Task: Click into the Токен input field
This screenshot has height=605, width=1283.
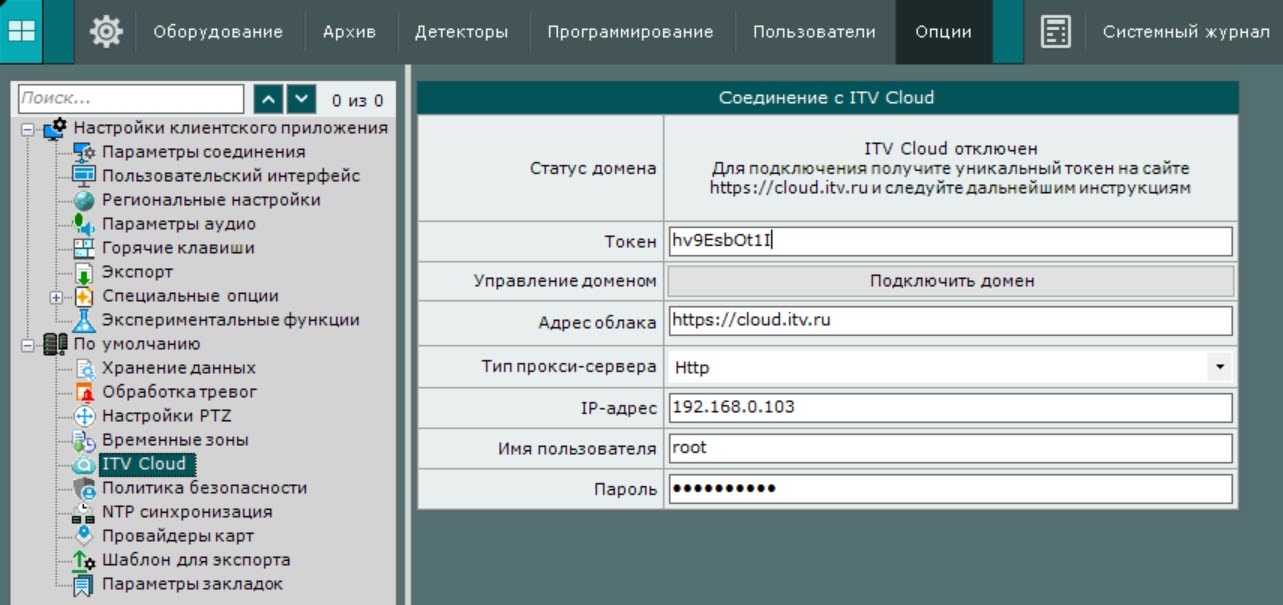Action: click(x=948, y=241)
